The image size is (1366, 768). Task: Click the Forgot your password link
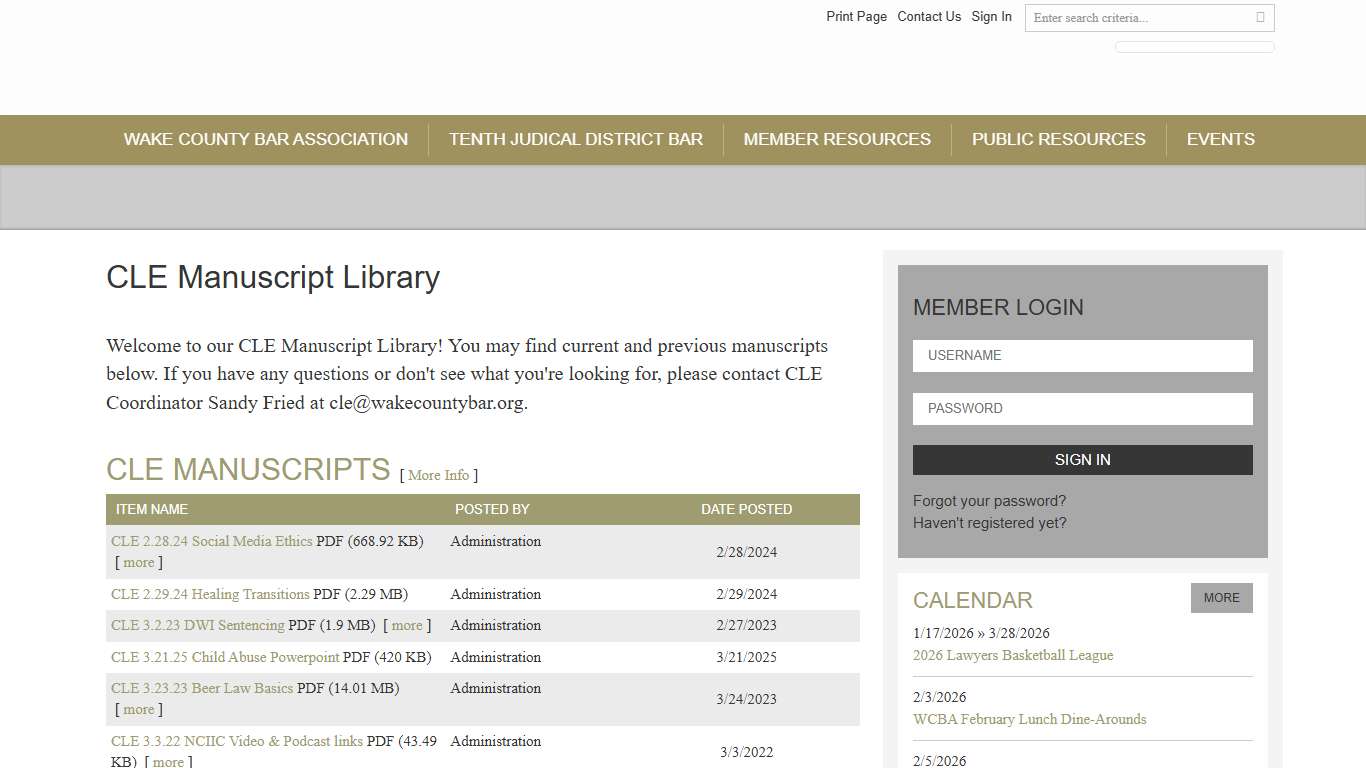[x=989, y=500]
